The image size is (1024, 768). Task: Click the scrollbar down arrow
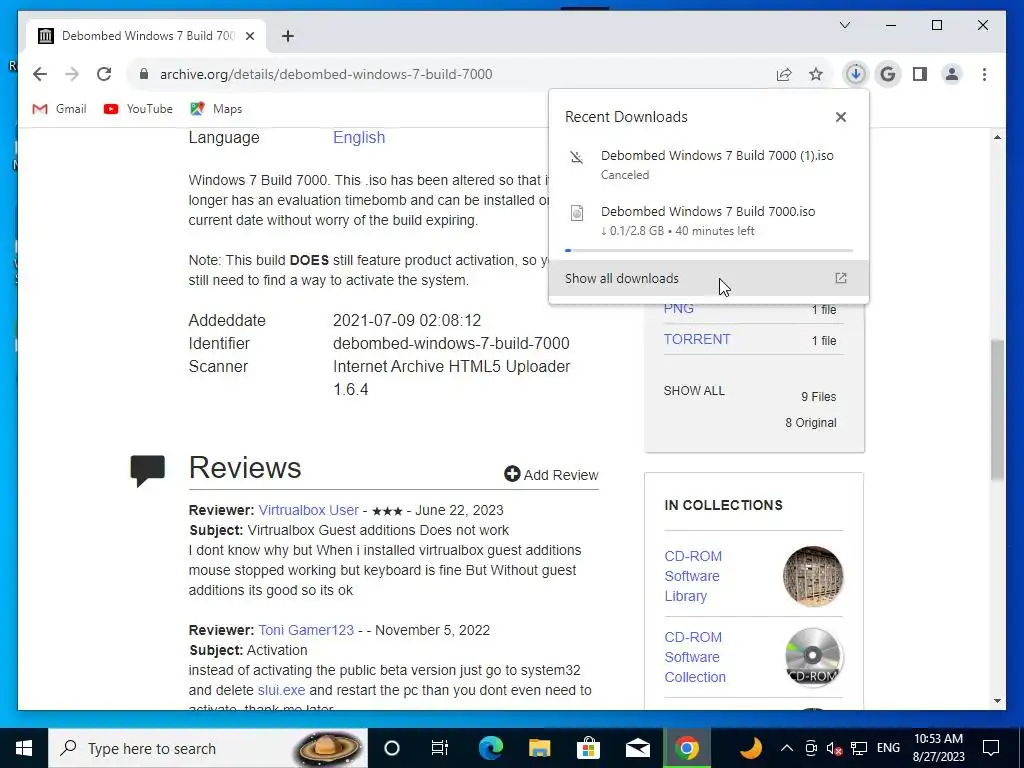pos(997,701)
